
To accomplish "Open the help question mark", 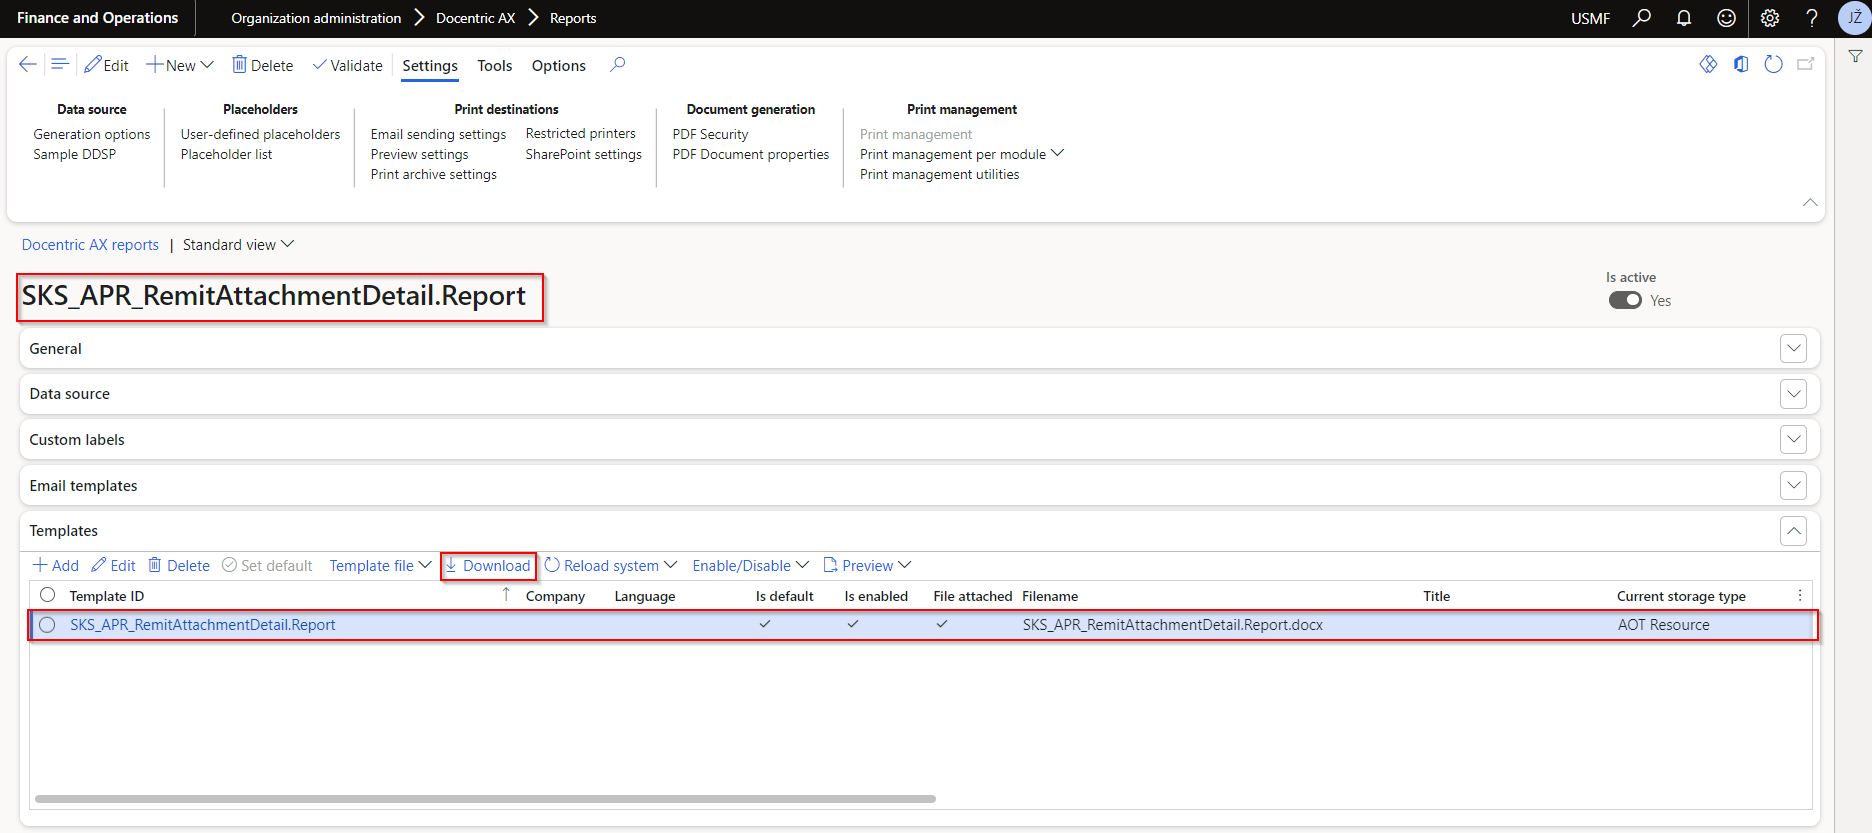I will [1812, 18].
